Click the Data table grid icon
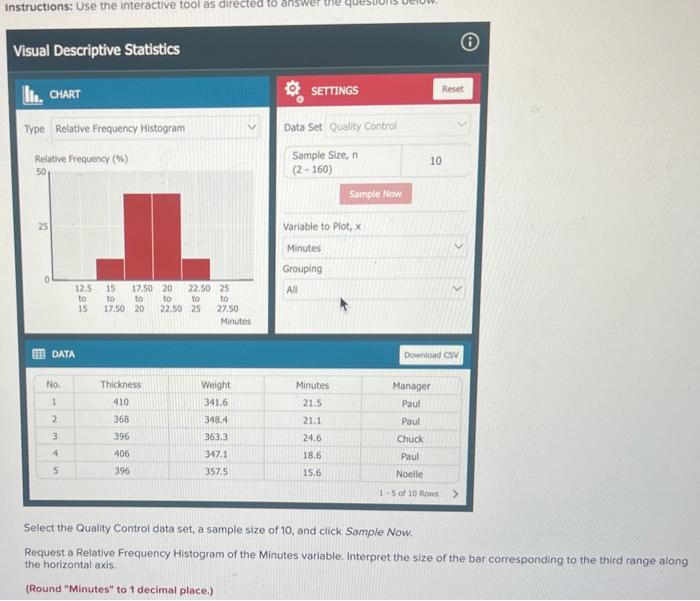700x601 pixels. coord(39,354)
